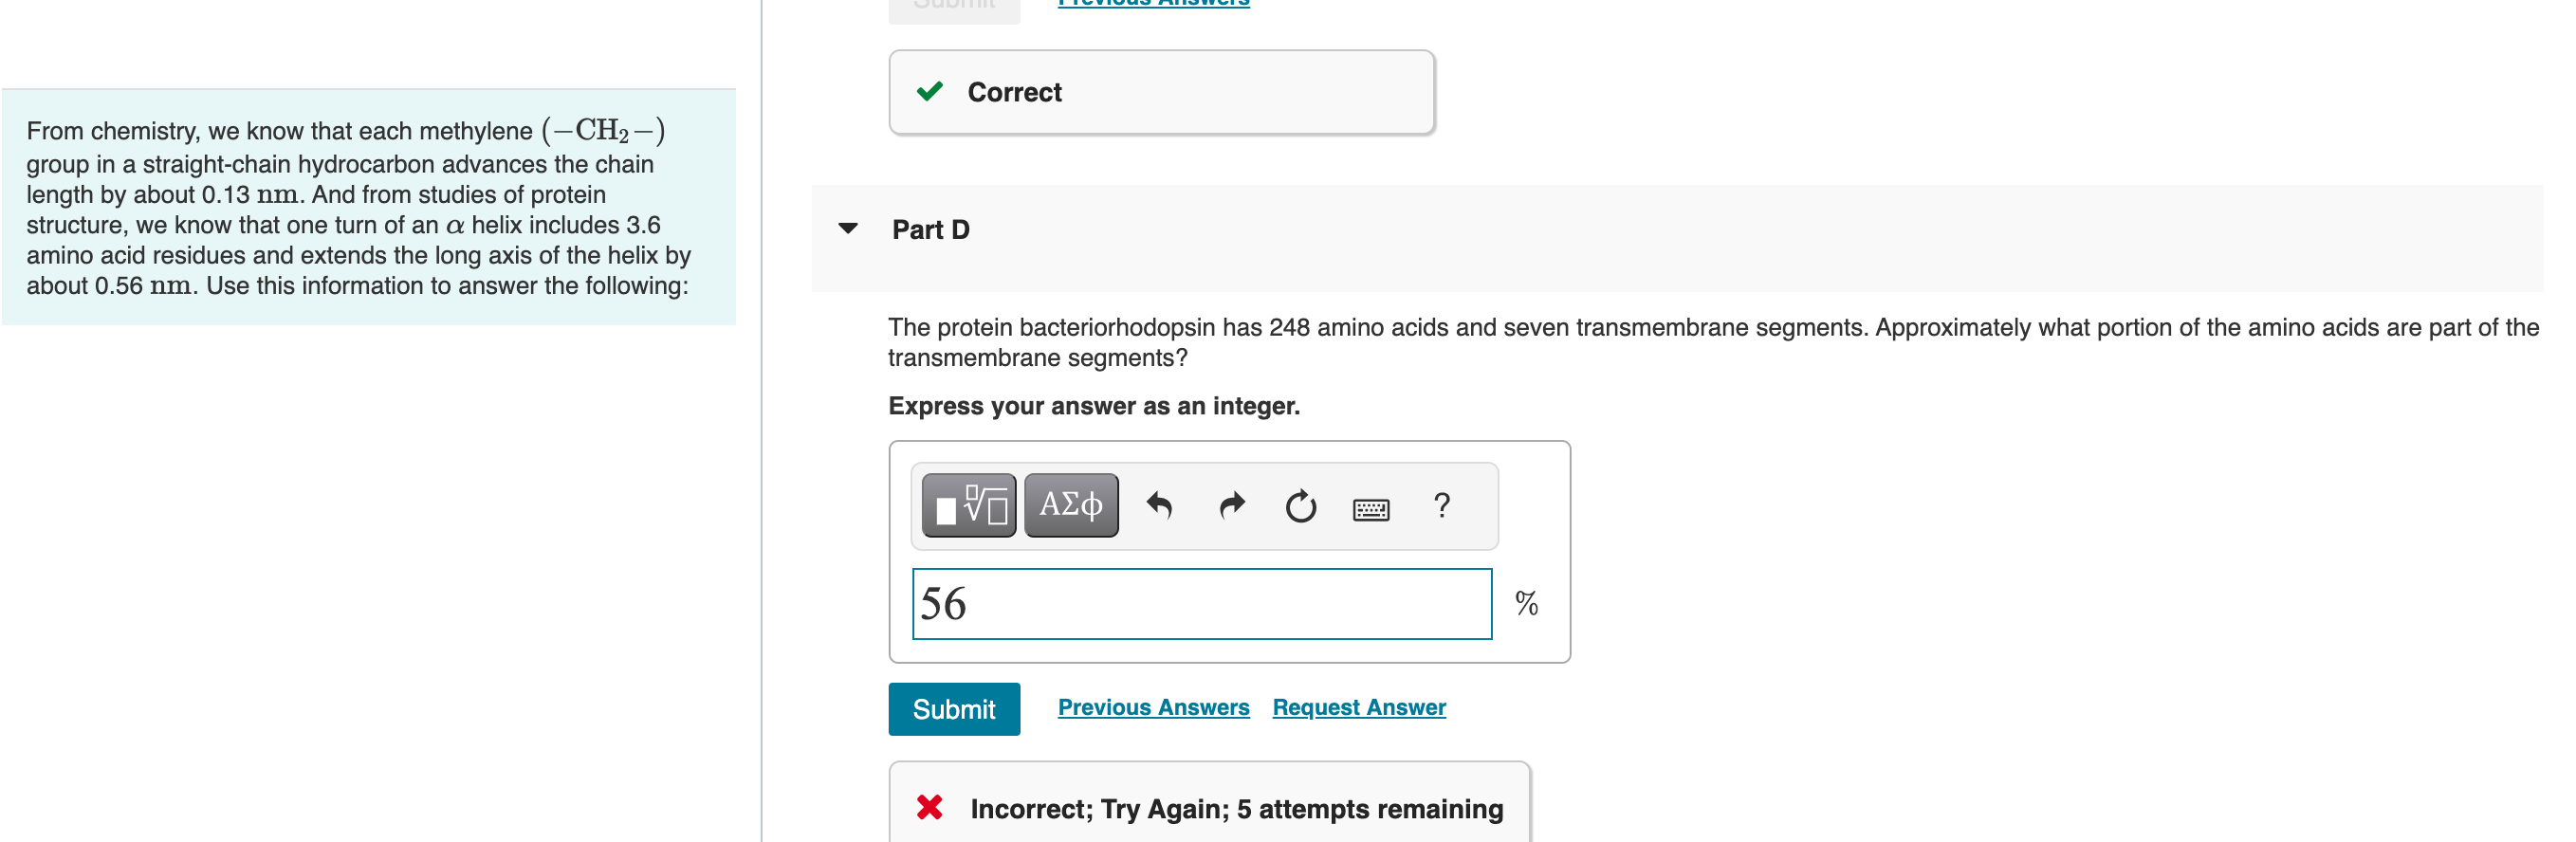Click the green Correct checkmark icon

(x=928, y=91)
